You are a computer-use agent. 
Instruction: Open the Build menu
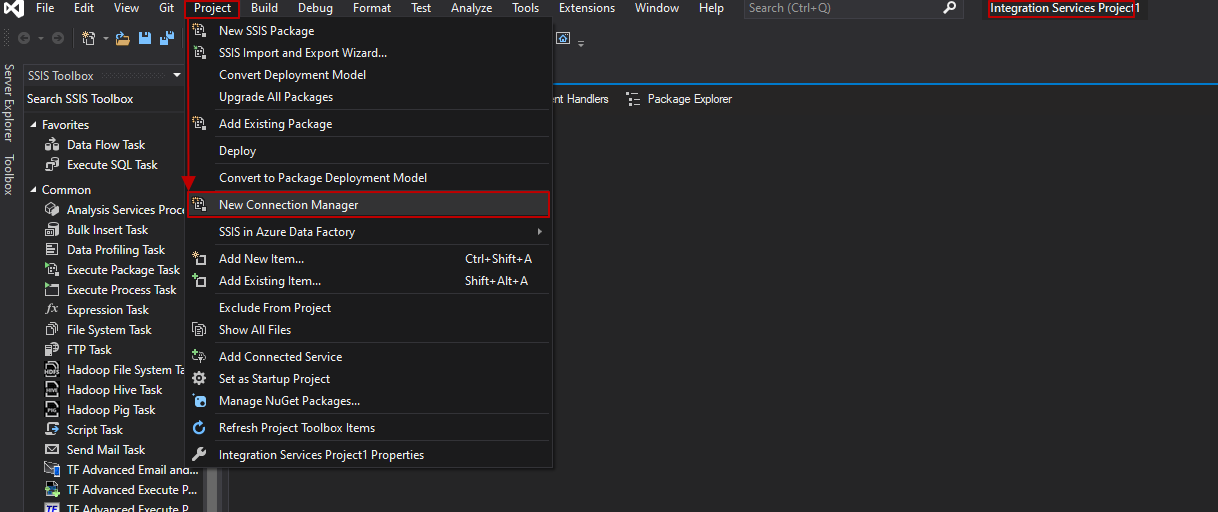tap(265, 8)
